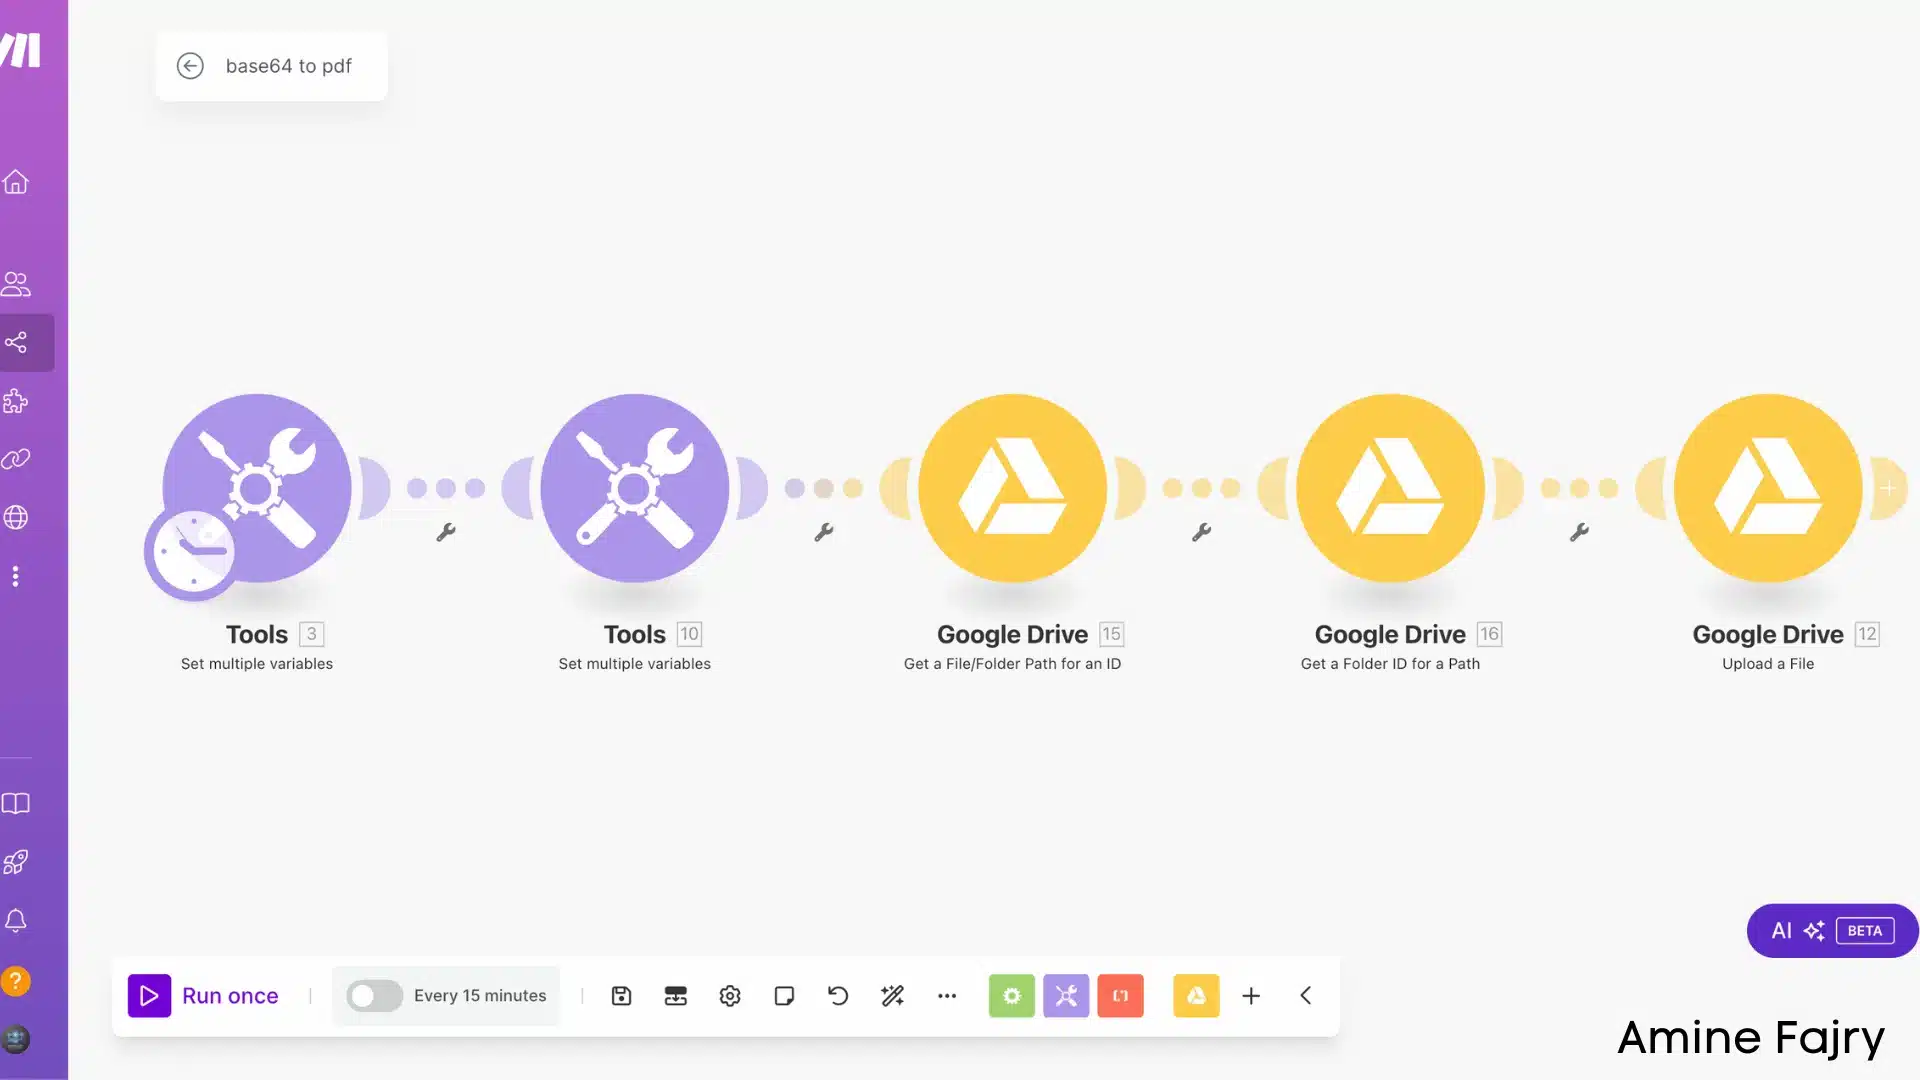The image size is (1920, 1080).
Task: Toggle the Every 15 minutes scheduler switch
Action: point(373,996)
